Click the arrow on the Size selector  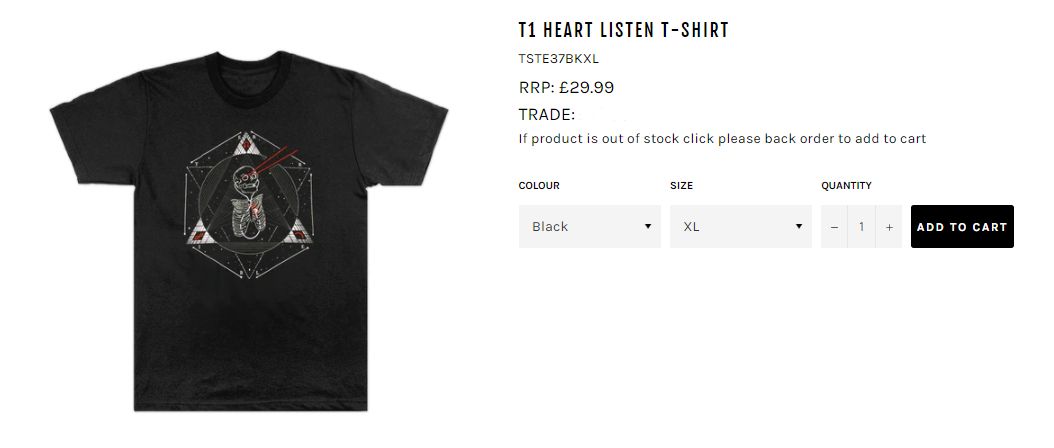tap(799, 227)
